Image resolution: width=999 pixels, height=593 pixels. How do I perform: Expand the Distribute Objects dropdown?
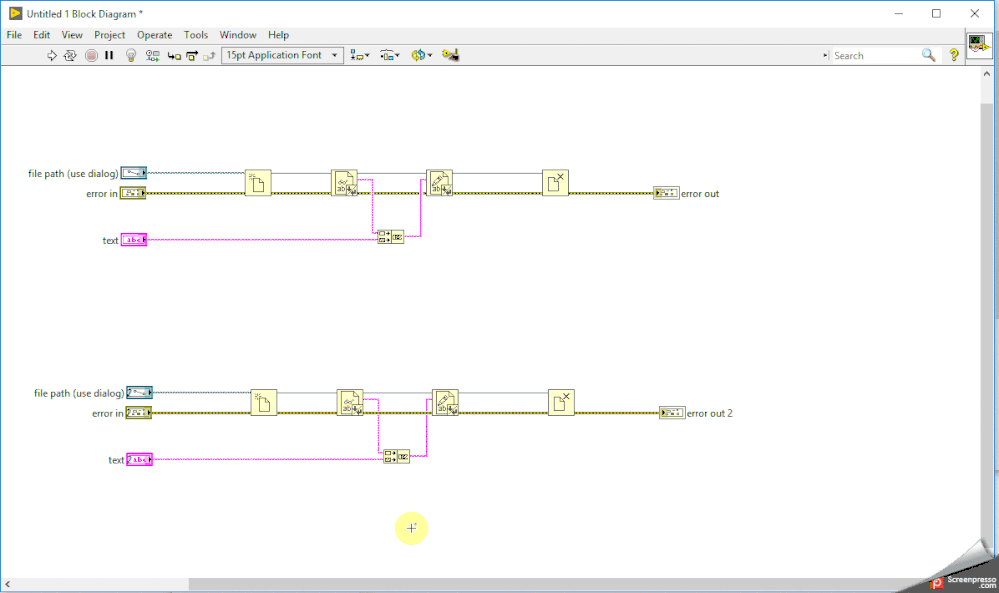pos(390,56)
